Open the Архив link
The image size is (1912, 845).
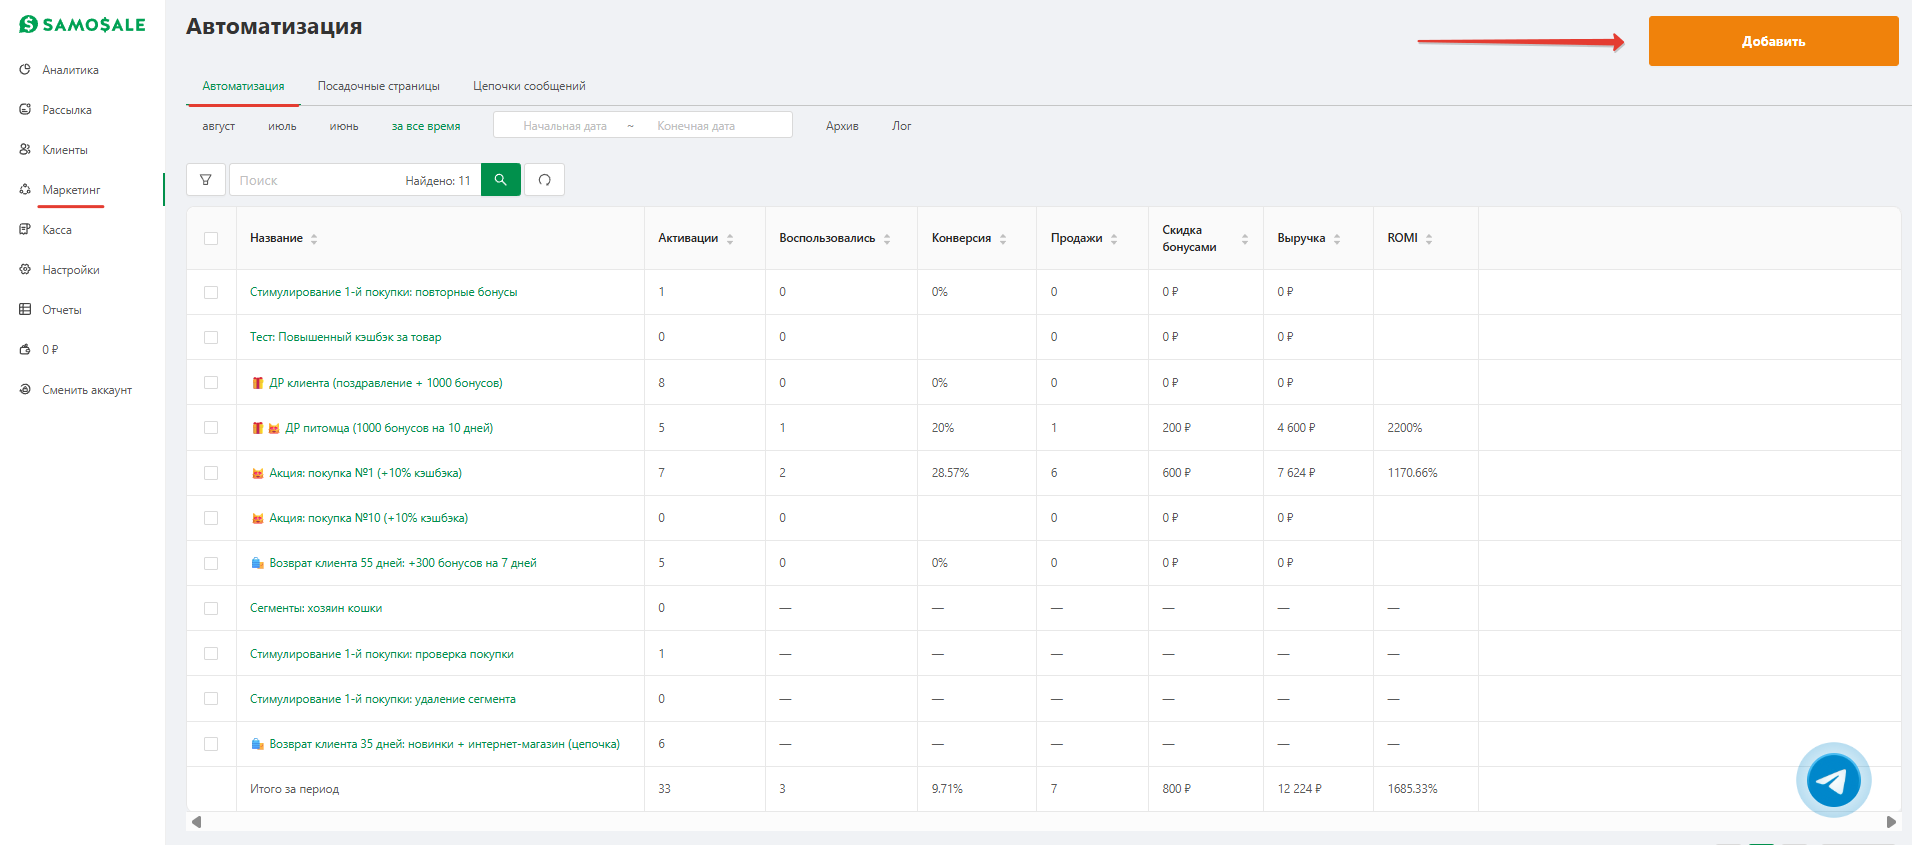pyautogui.click(x=842, y=126)
